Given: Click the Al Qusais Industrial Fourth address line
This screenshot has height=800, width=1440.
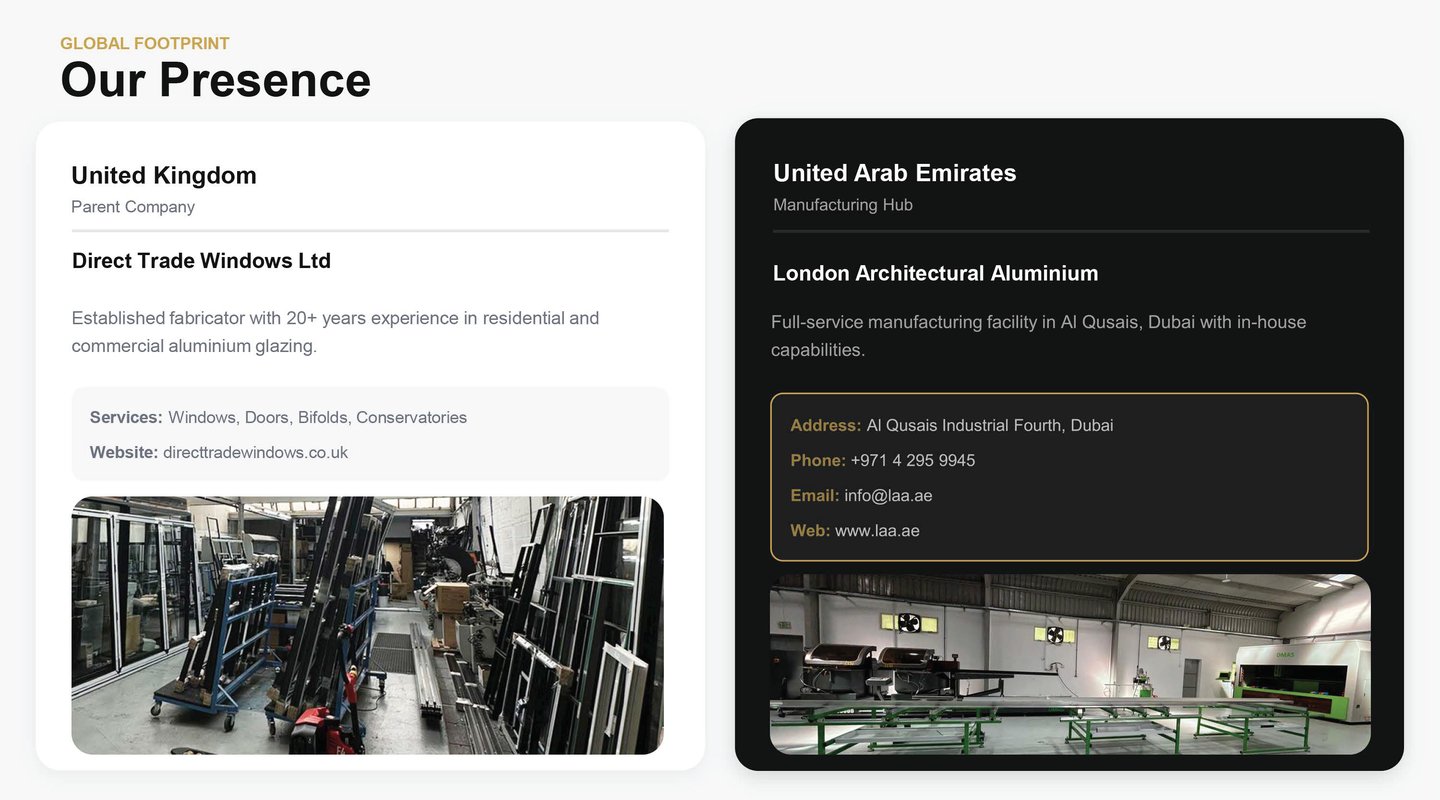Looking at the screenshot, I should coord(951,425).
